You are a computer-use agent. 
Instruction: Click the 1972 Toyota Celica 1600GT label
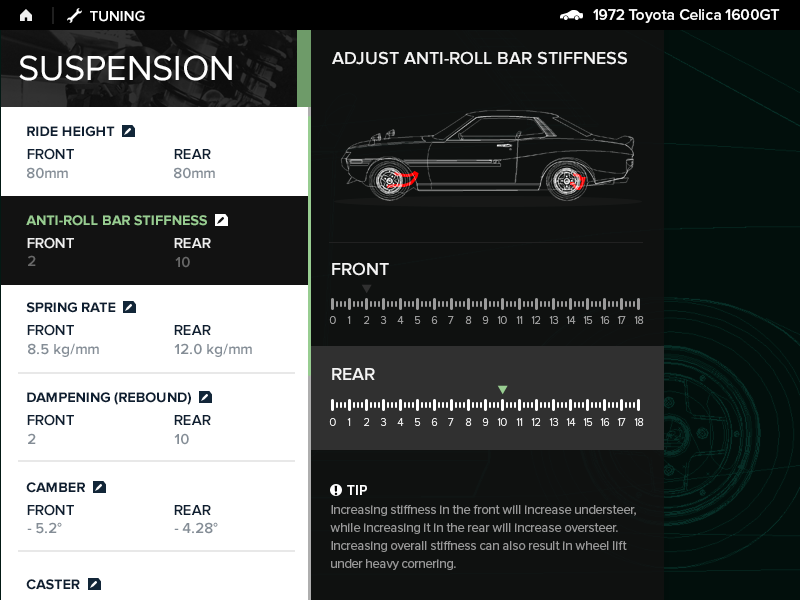point(686,15)
